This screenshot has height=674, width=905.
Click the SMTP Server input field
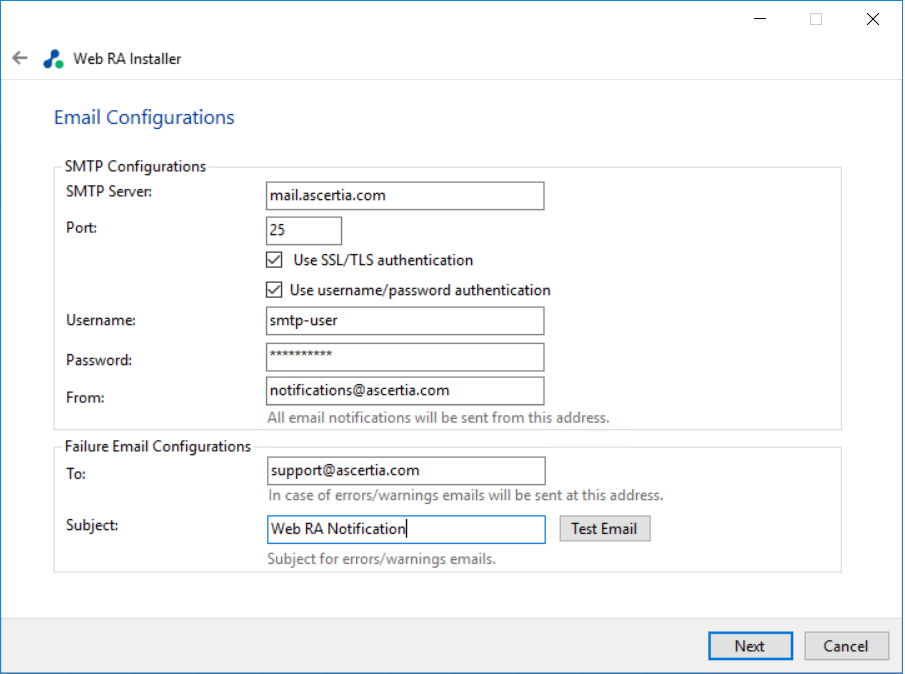click(x=405, y=196)
